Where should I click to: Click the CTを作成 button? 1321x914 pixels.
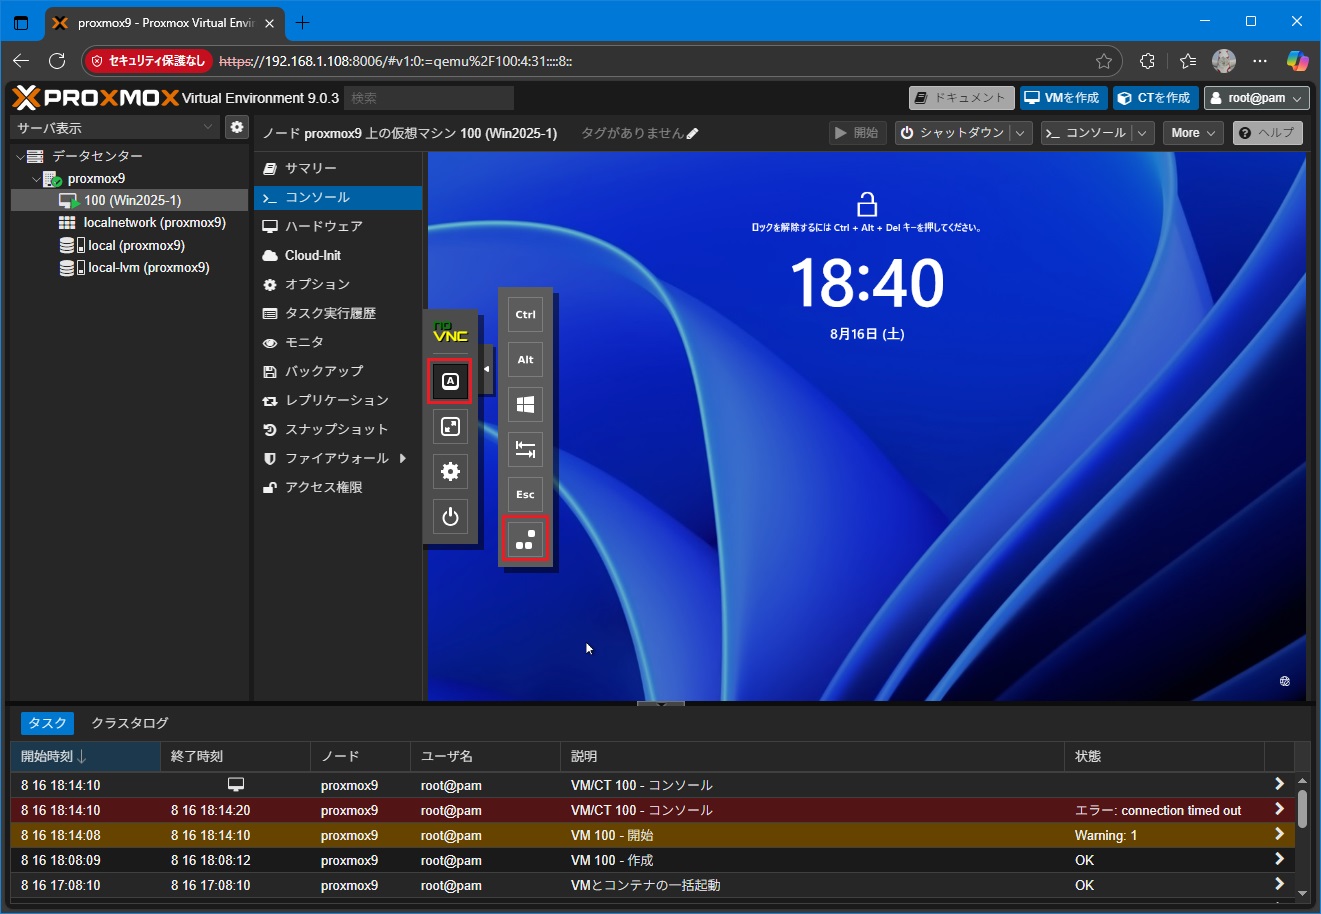click(x=1154, y=98)
